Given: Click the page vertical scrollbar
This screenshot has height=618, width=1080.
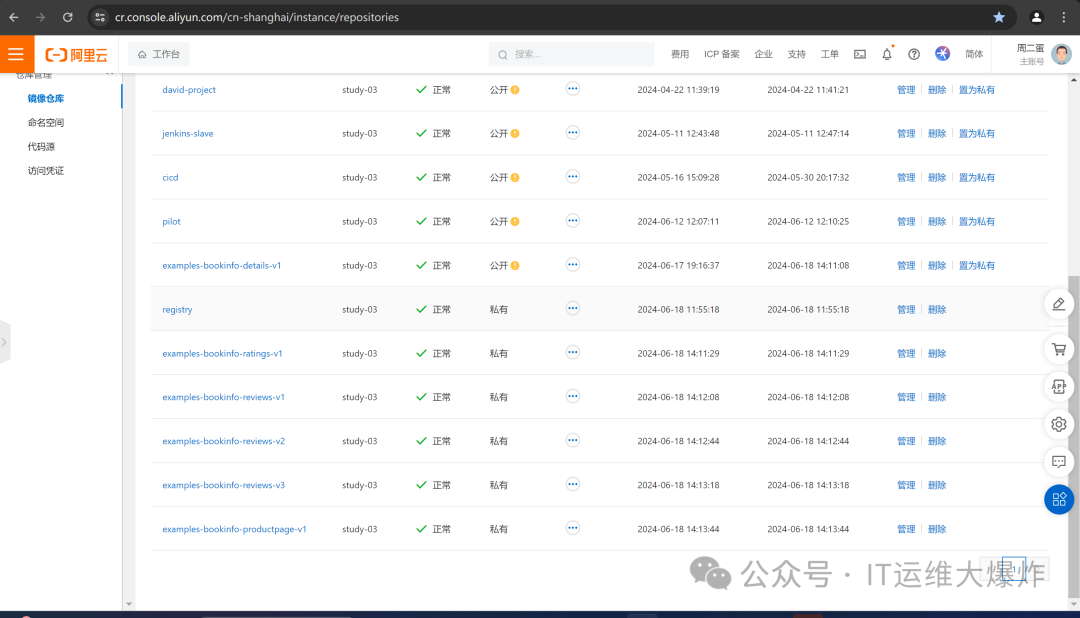Looking at the screenshot, I should [x=1074, y=437].
